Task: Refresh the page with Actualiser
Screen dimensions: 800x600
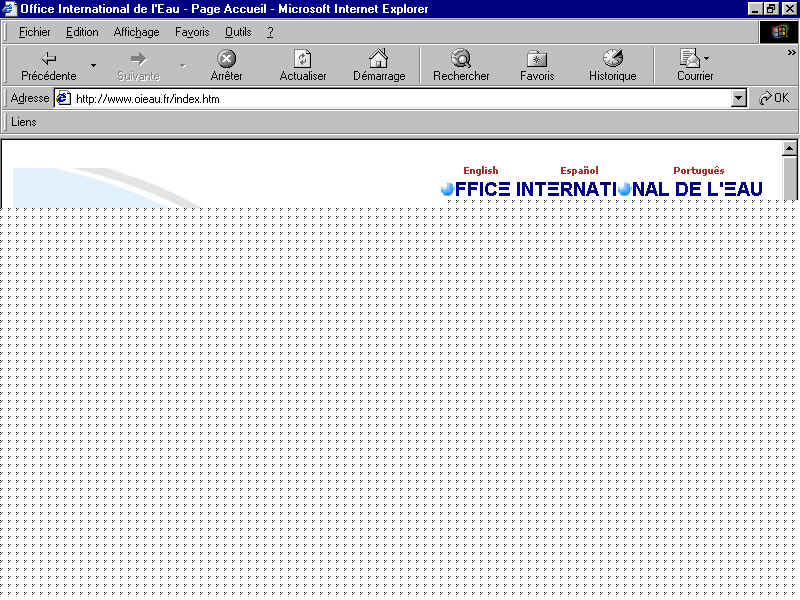Action: point(303,65)
